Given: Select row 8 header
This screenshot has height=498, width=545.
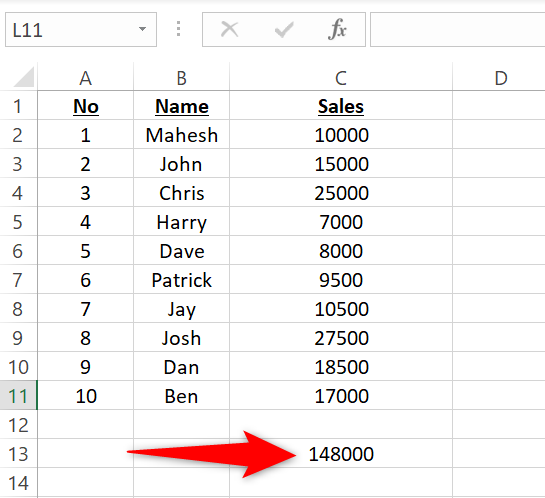Looking at the screenshot, I should pos(18,308).
